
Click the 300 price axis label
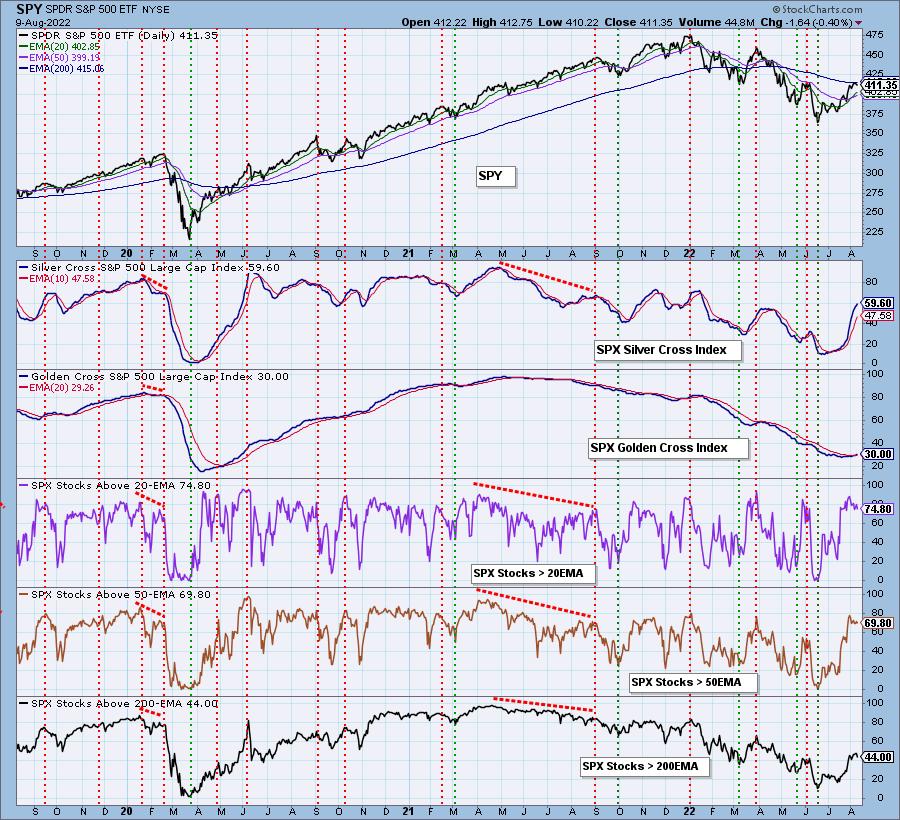874,172
